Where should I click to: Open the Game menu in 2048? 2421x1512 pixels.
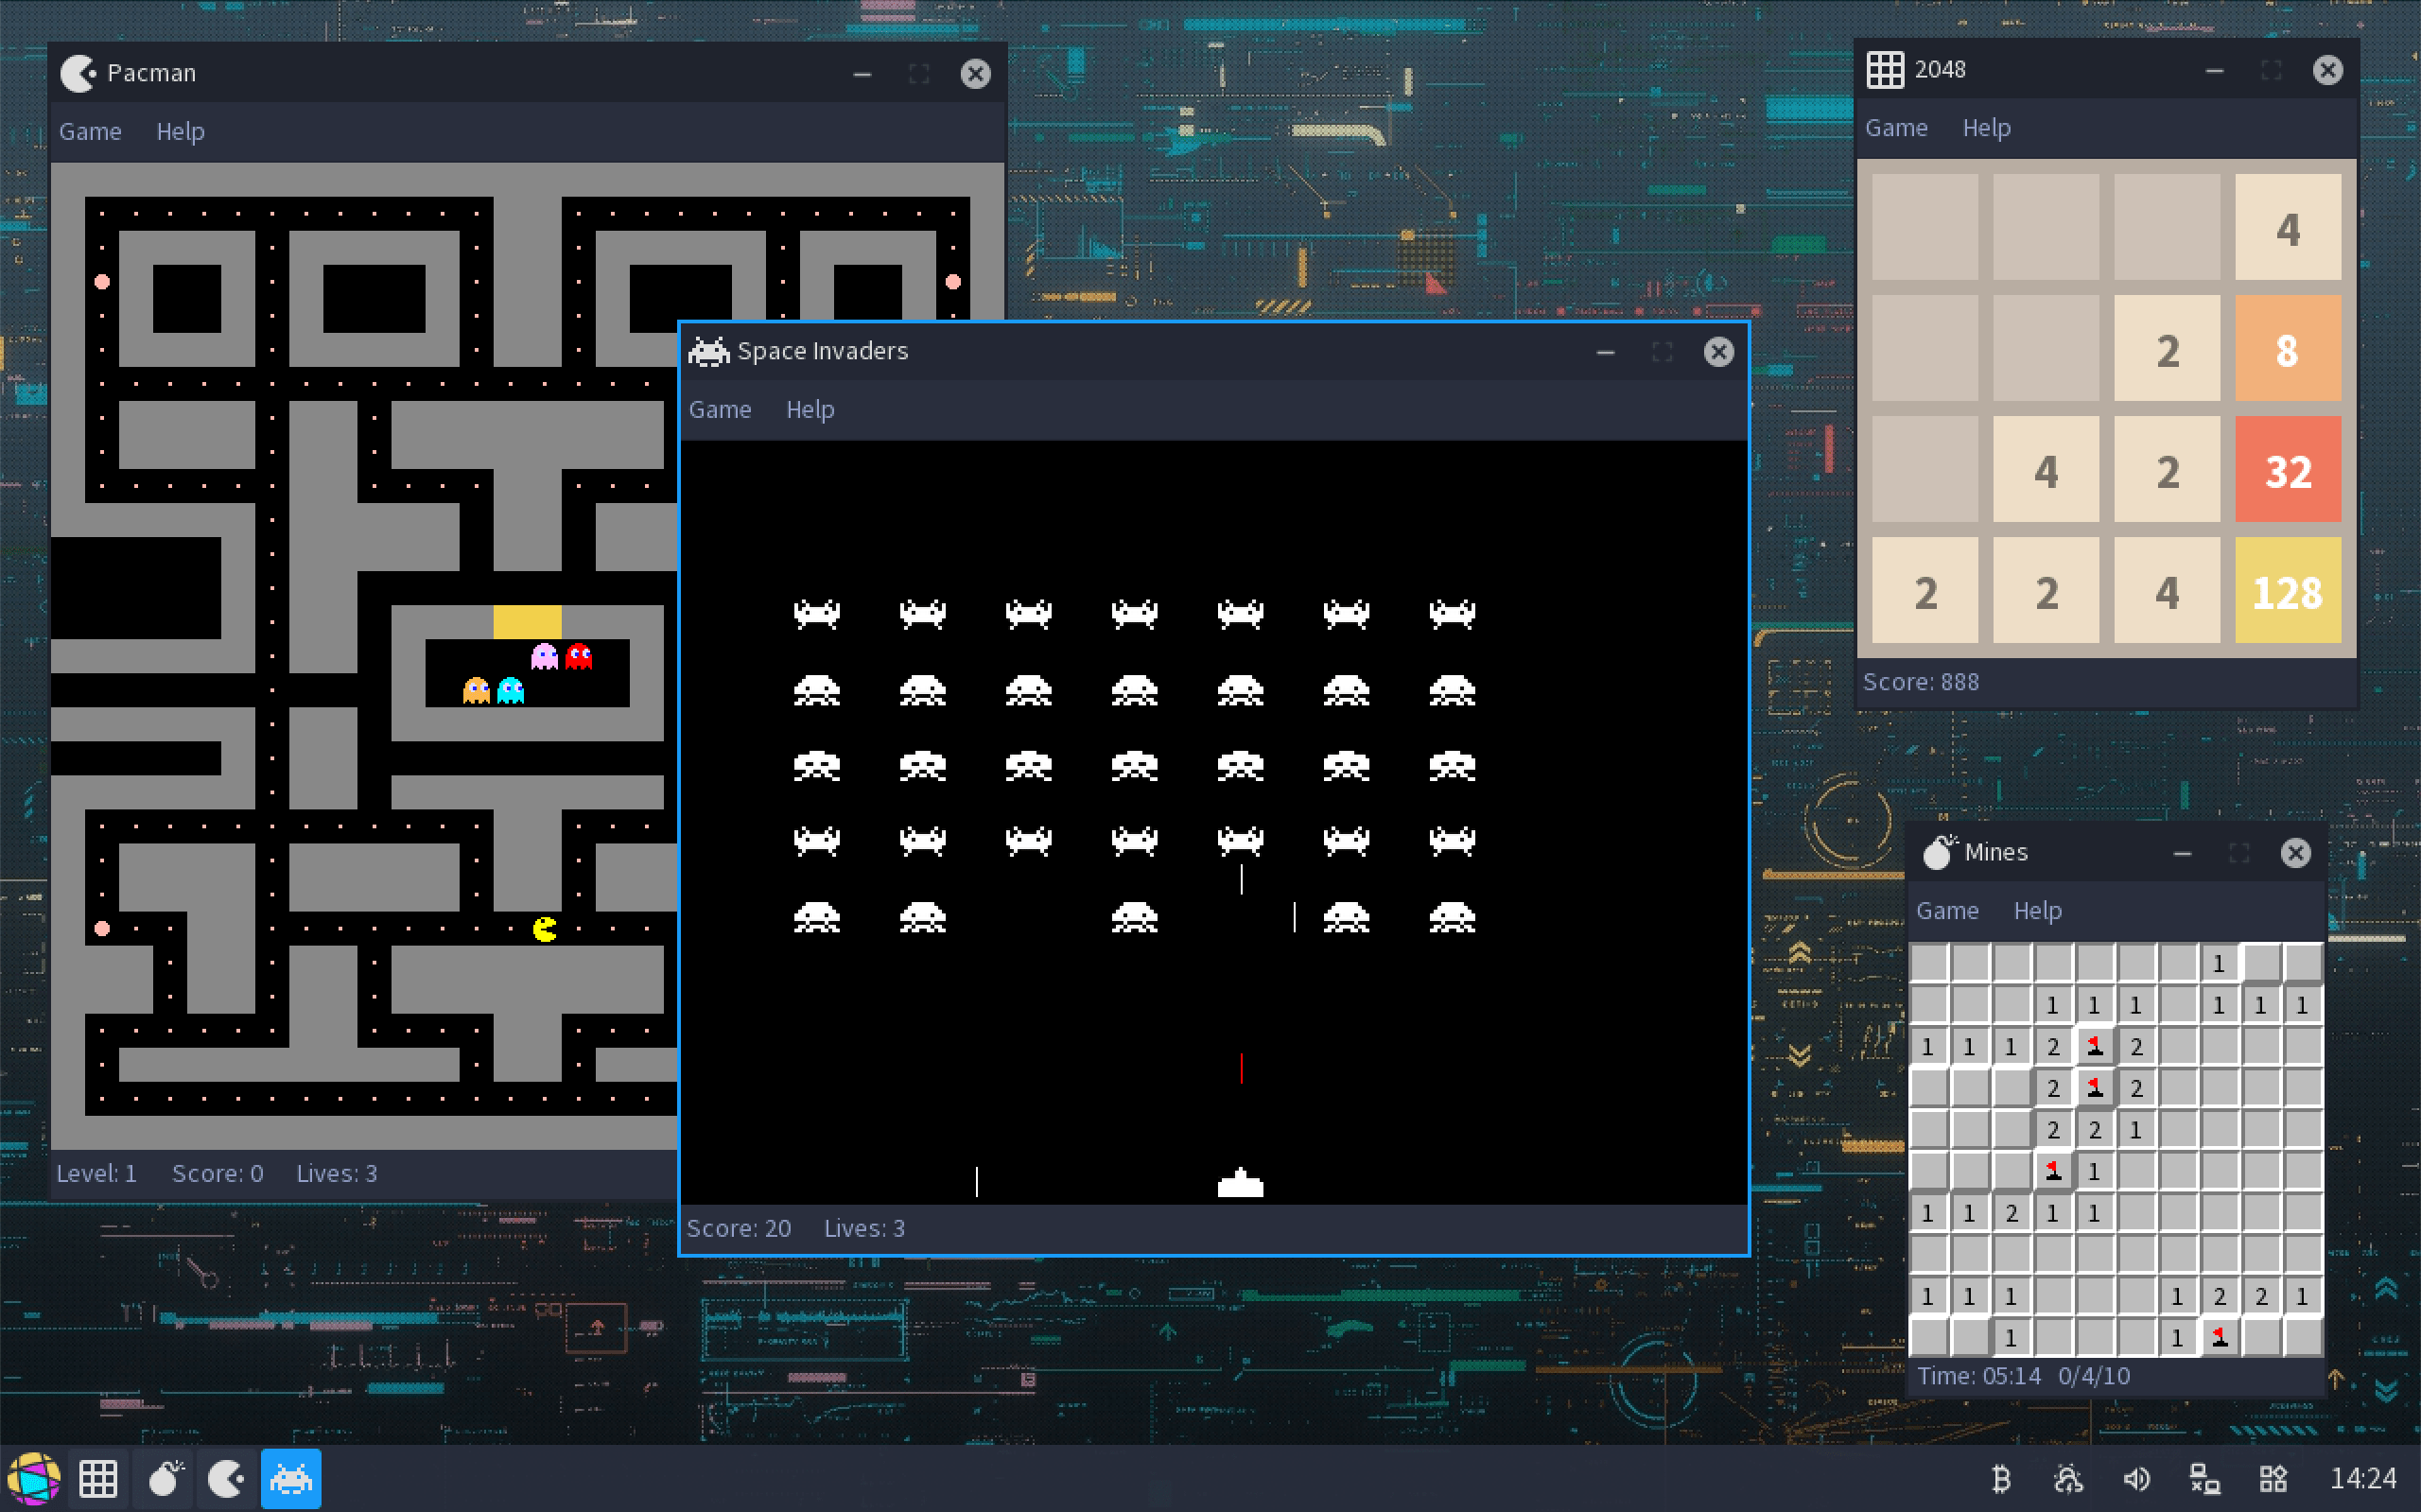(1896, 128)
